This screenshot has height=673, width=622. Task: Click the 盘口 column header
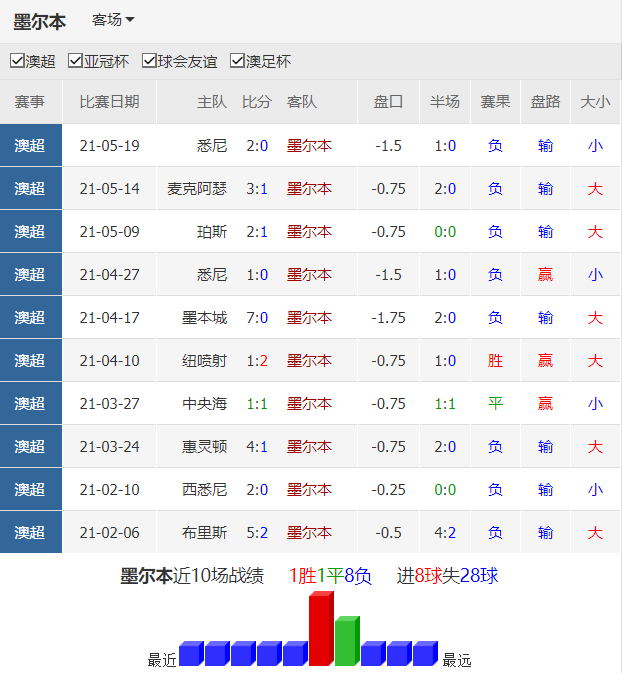(388, 102)
